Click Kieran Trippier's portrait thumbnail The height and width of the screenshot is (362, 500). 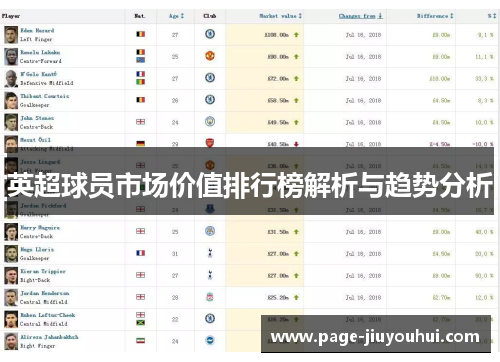(11, 276)
